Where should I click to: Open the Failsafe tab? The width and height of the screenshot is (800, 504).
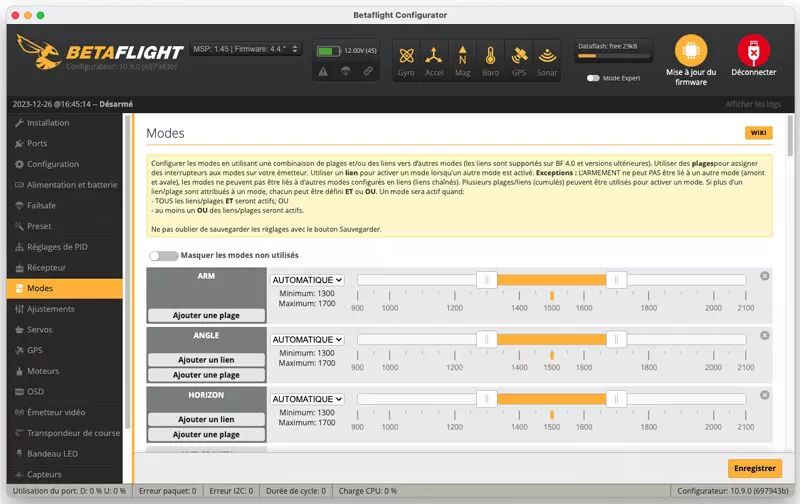click(64, 206)
